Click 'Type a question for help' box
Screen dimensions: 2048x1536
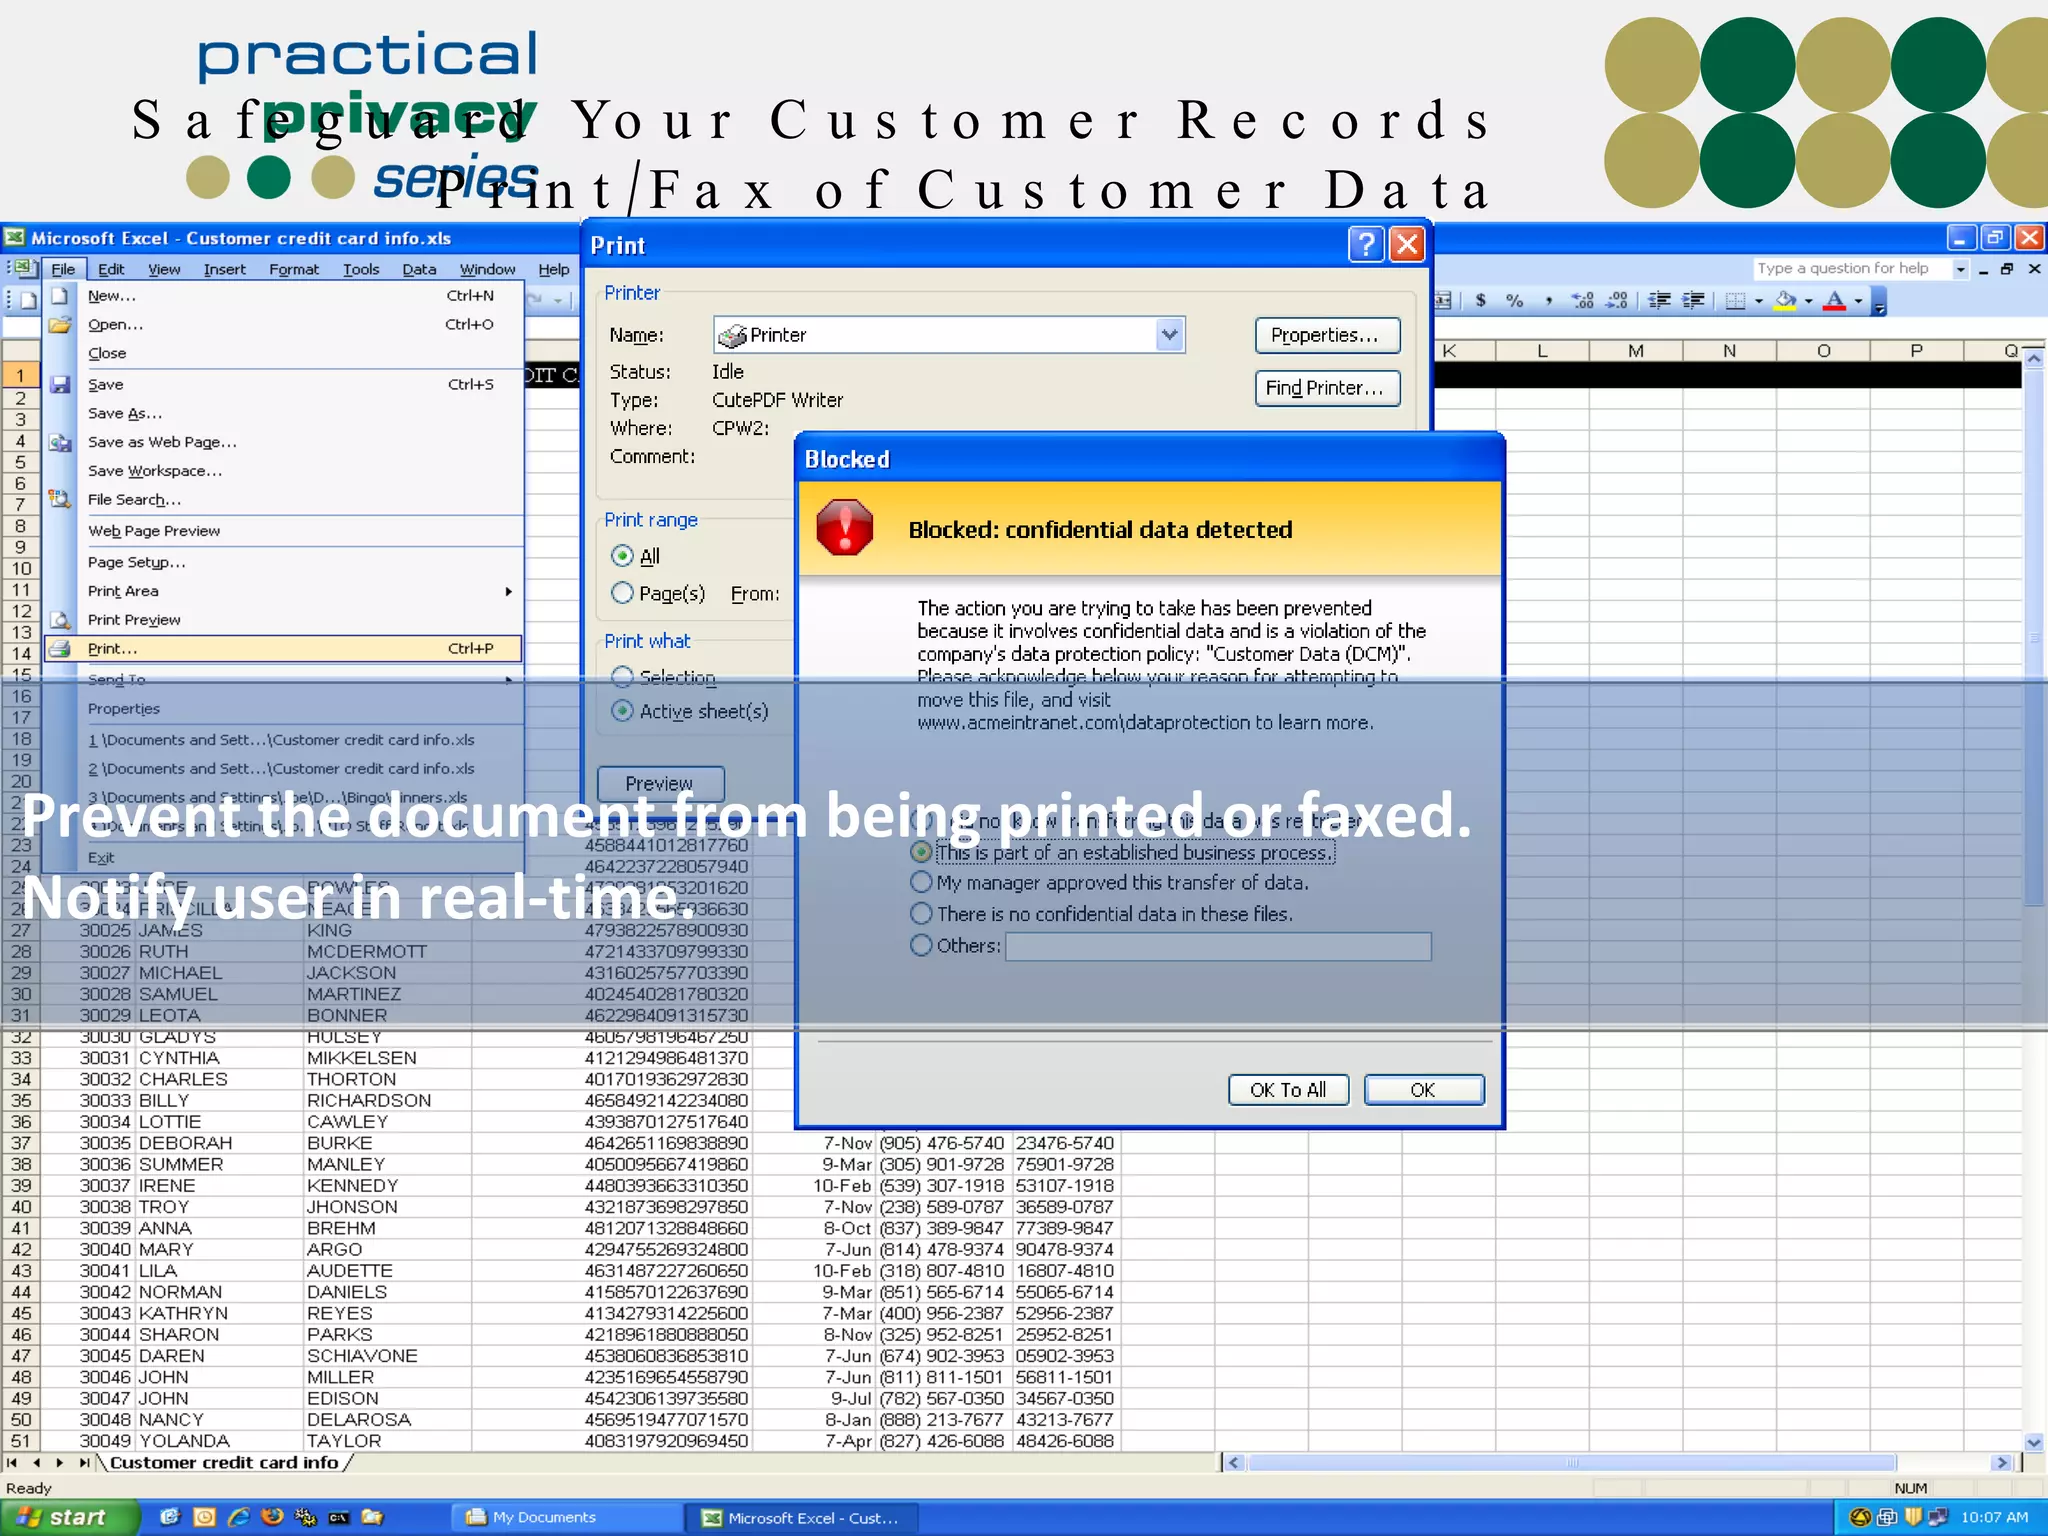[1852, 268]
